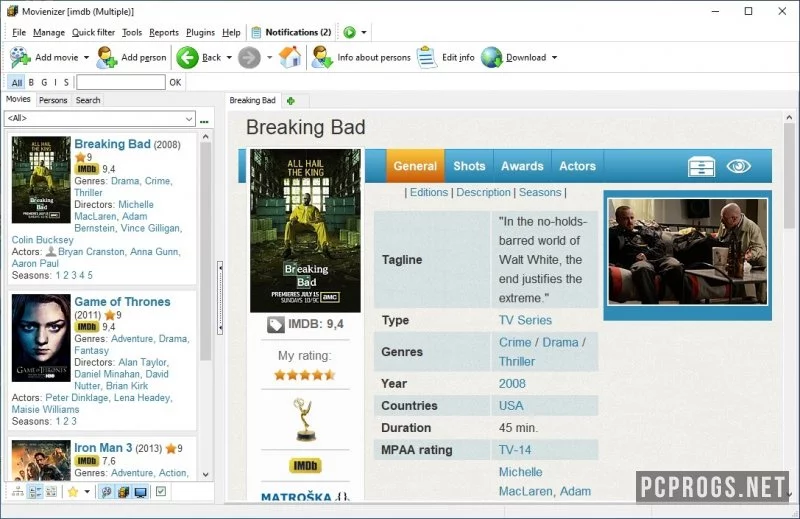Expand the Back history dropdown arrow

coord(229,57)
